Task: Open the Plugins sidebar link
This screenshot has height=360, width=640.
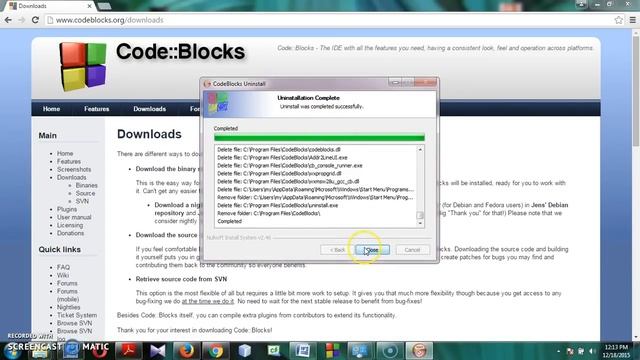Action: (x=67, y=209)
